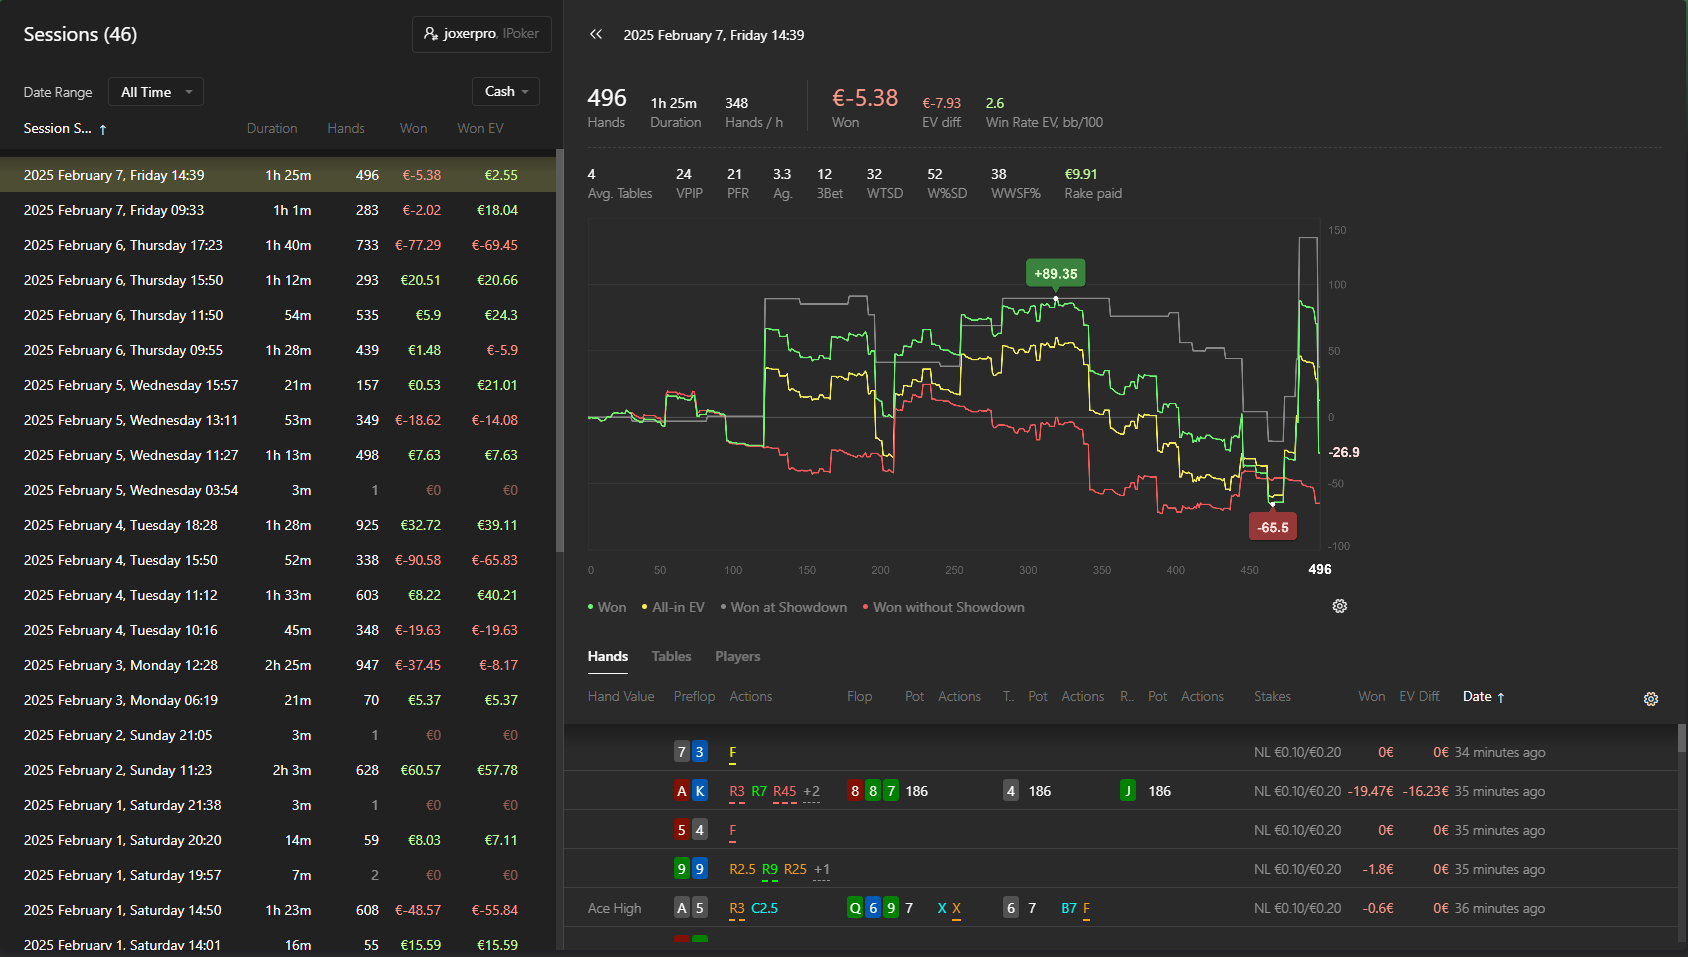Select session February 1, Saturday 14:50

[277, 910]
